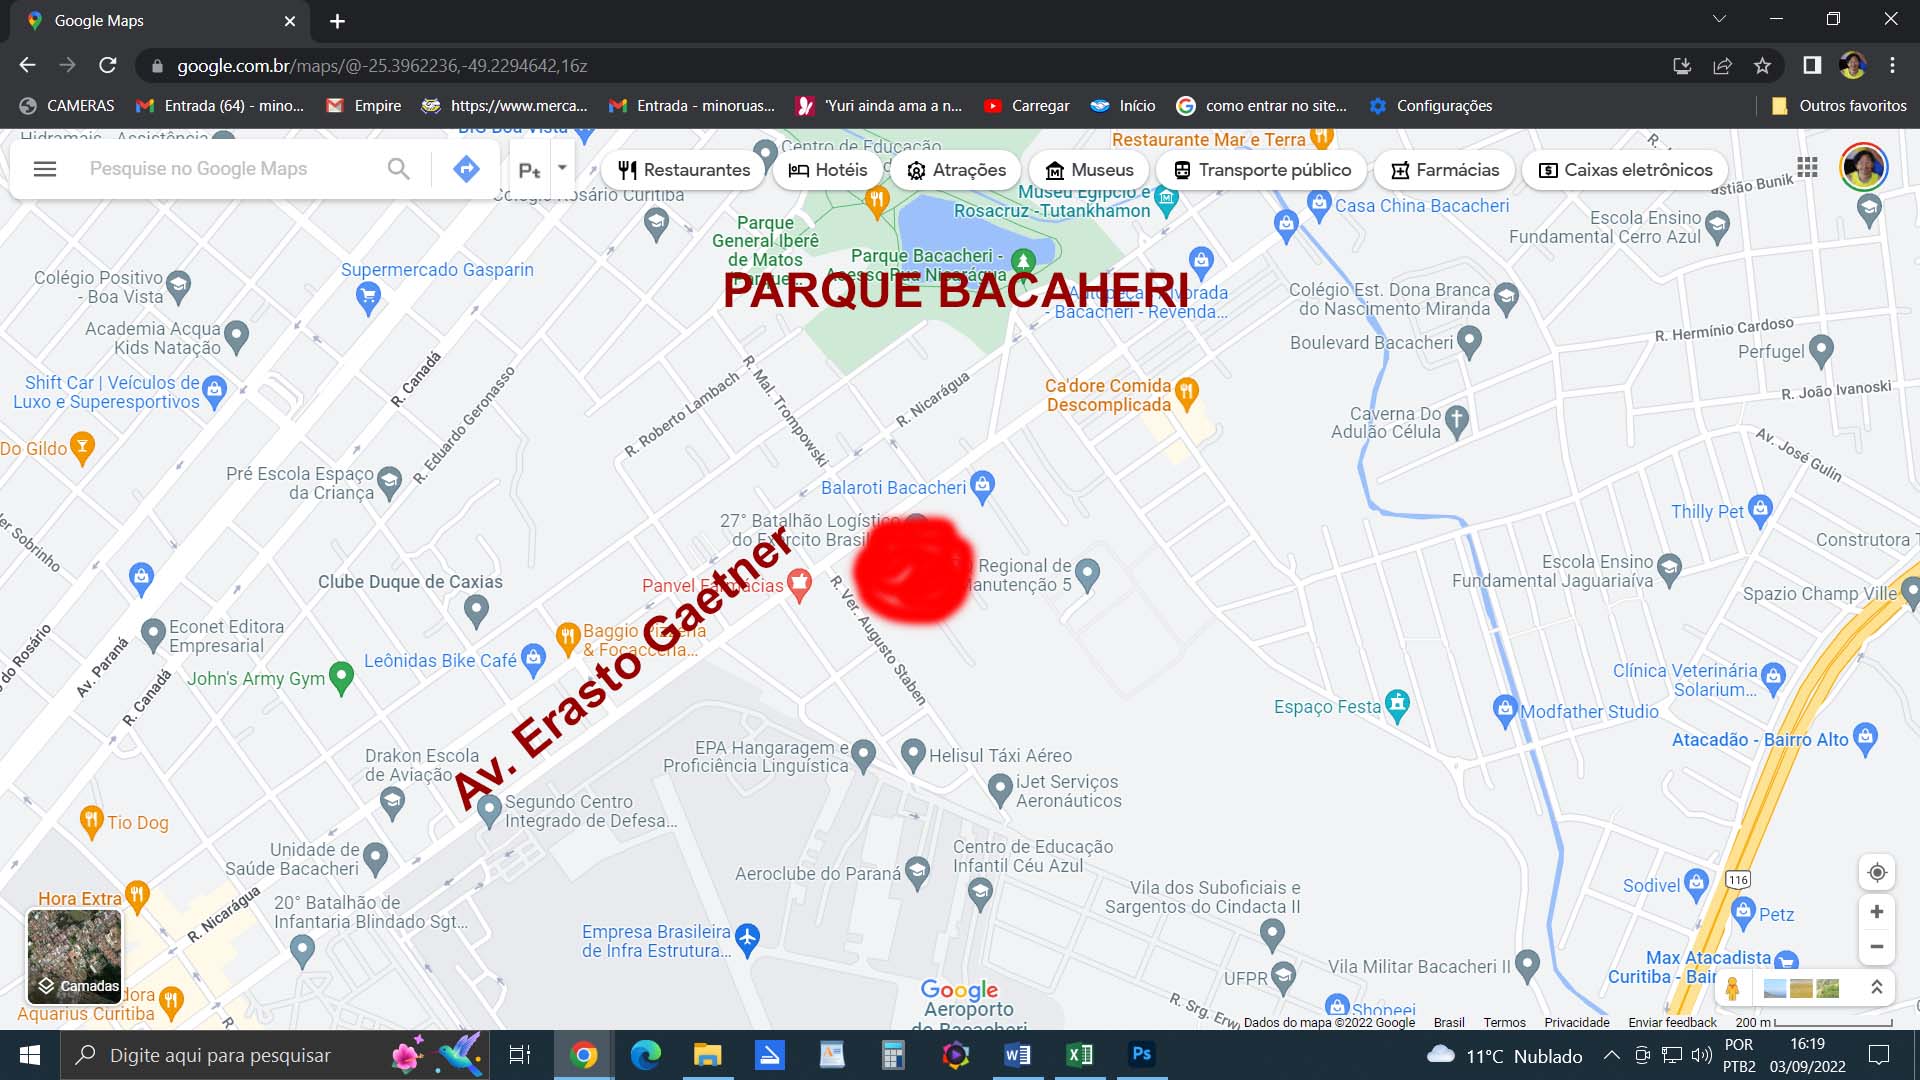The height and width of the screenshot is (1080, 1920).
Task: Open the Google Maps hamburger menu
Action: 45,169
